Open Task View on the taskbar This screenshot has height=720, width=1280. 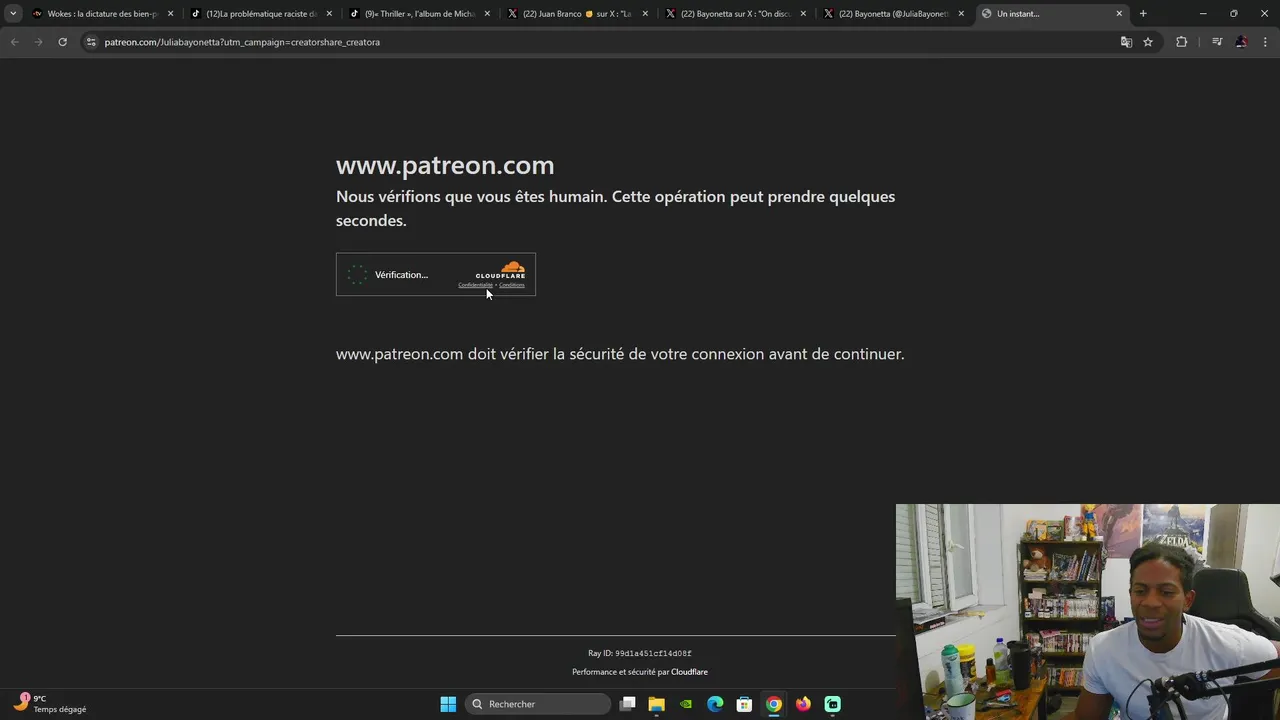coord(628,704)
